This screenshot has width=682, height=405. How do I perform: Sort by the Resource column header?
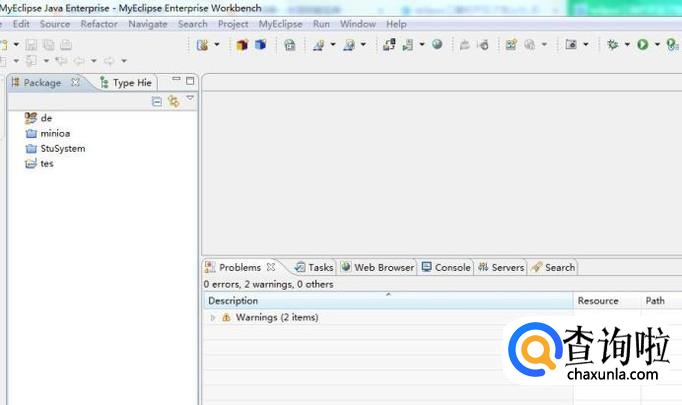tap(607, 301)
